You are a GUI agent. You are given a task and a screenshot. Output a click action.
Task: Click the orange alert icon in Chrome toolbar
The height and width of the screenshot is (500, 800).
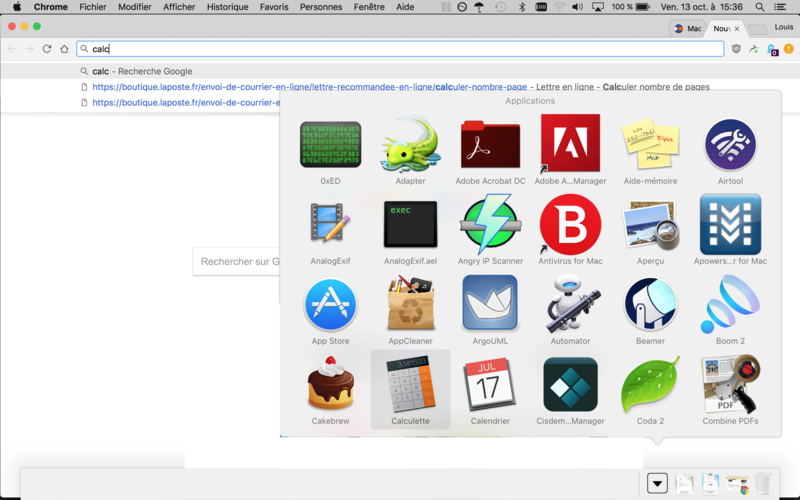coord(789,49)
